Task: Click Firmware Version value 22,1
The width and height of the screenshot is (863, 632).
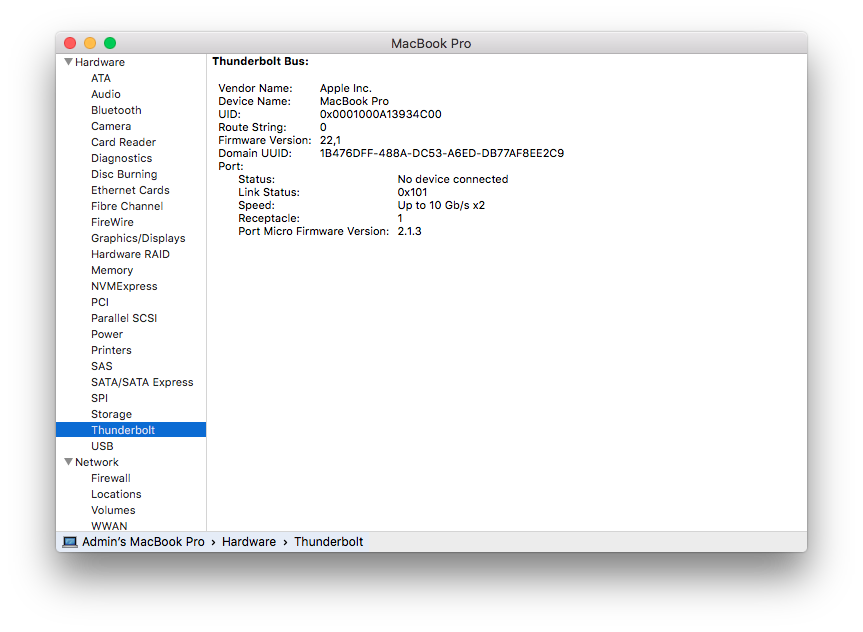Action: point(330,140)
